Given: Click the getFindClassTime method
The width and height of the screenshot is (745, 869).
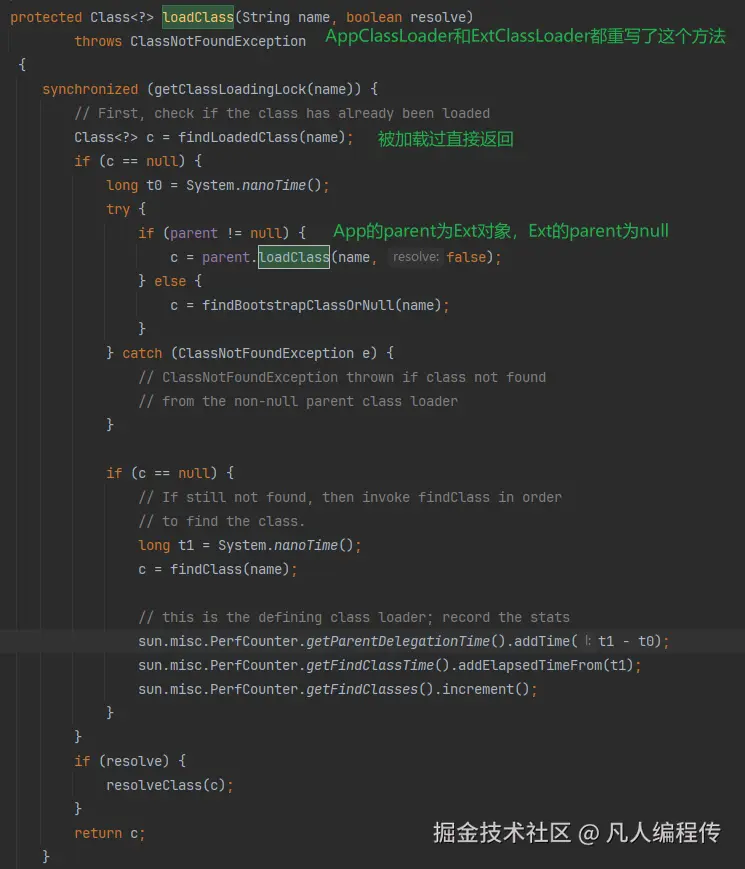Looking at the screenshot, I should (x=370, y=665).
